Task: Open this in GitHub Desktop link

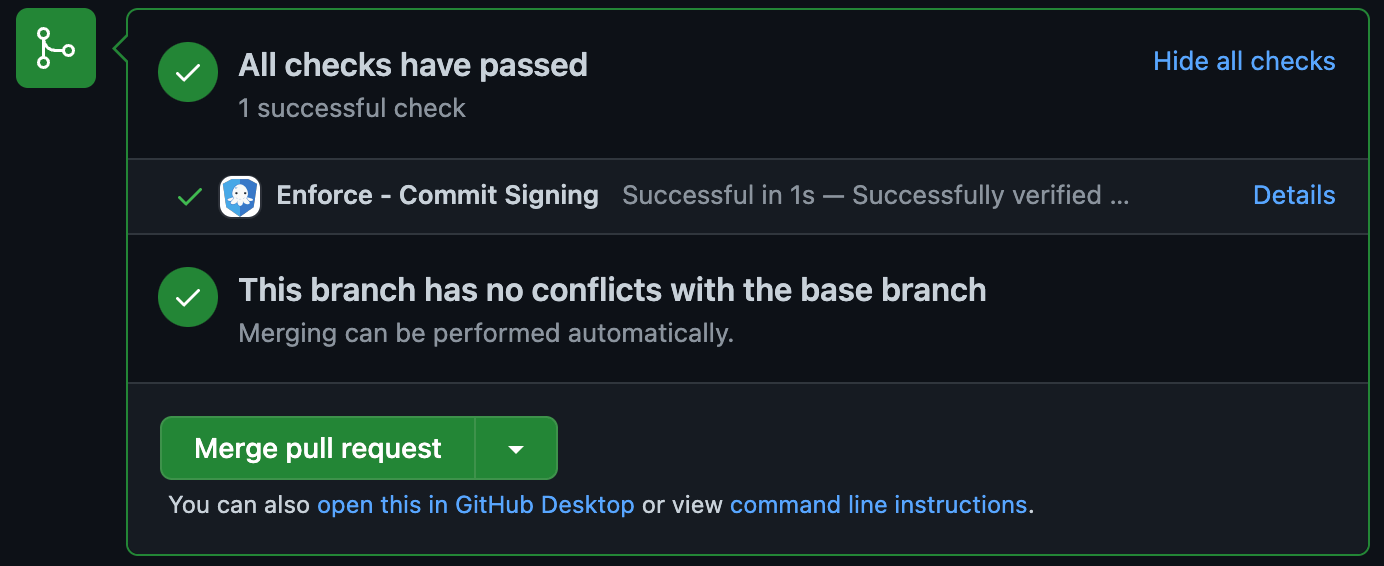Action: (476, 505)
